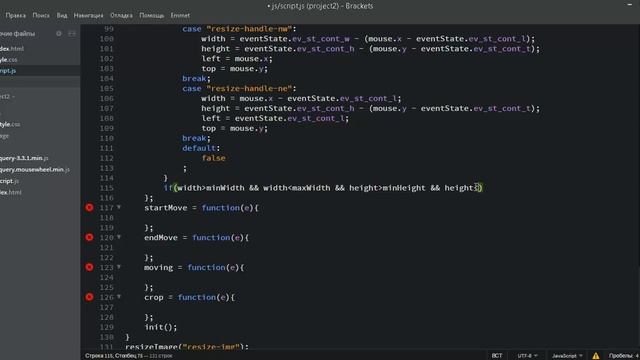Open the Помощь menu
640x360 pixels.
151,16
